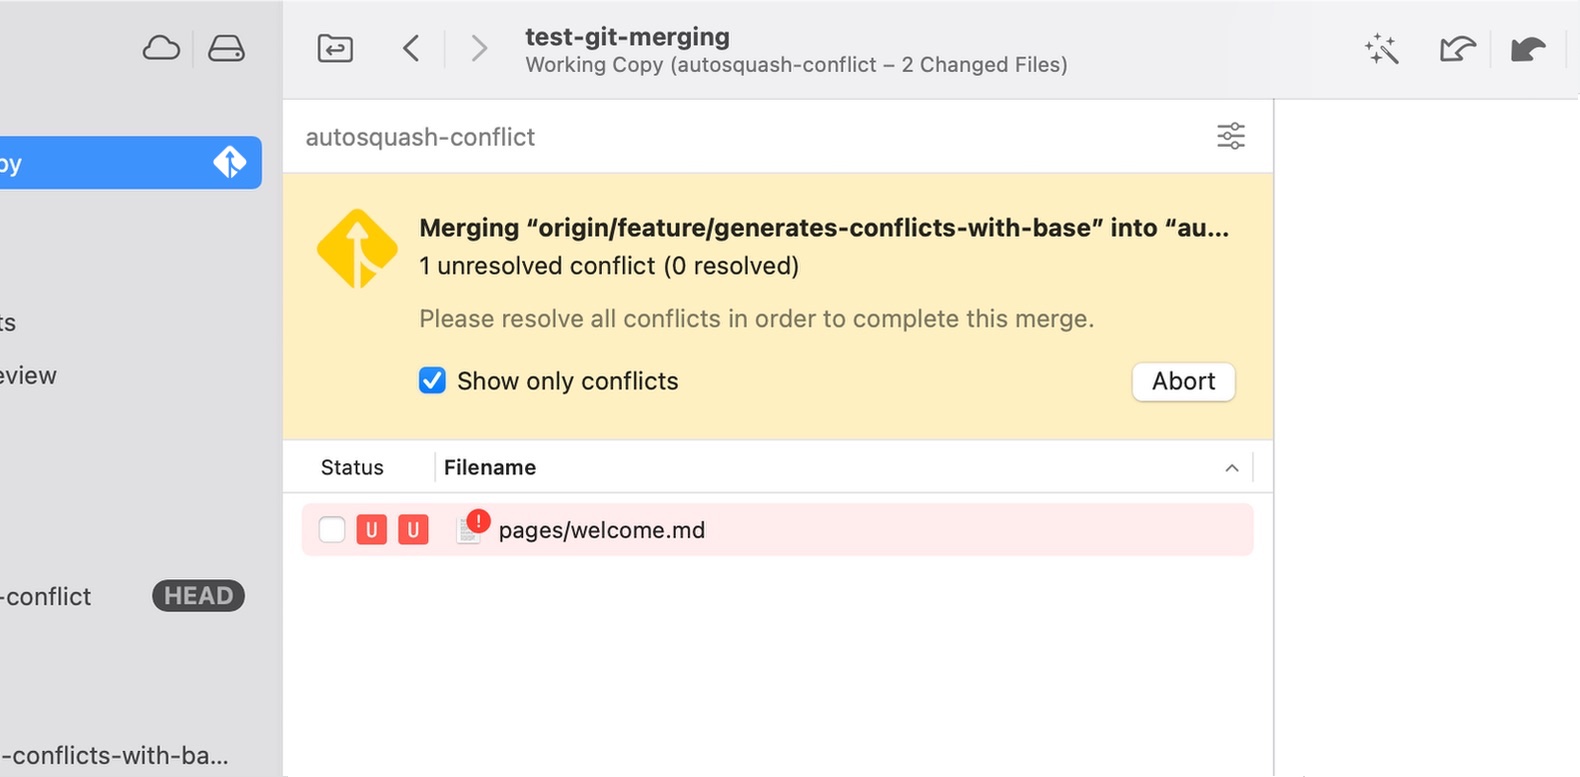Open quick actions magic wand

1381,49
